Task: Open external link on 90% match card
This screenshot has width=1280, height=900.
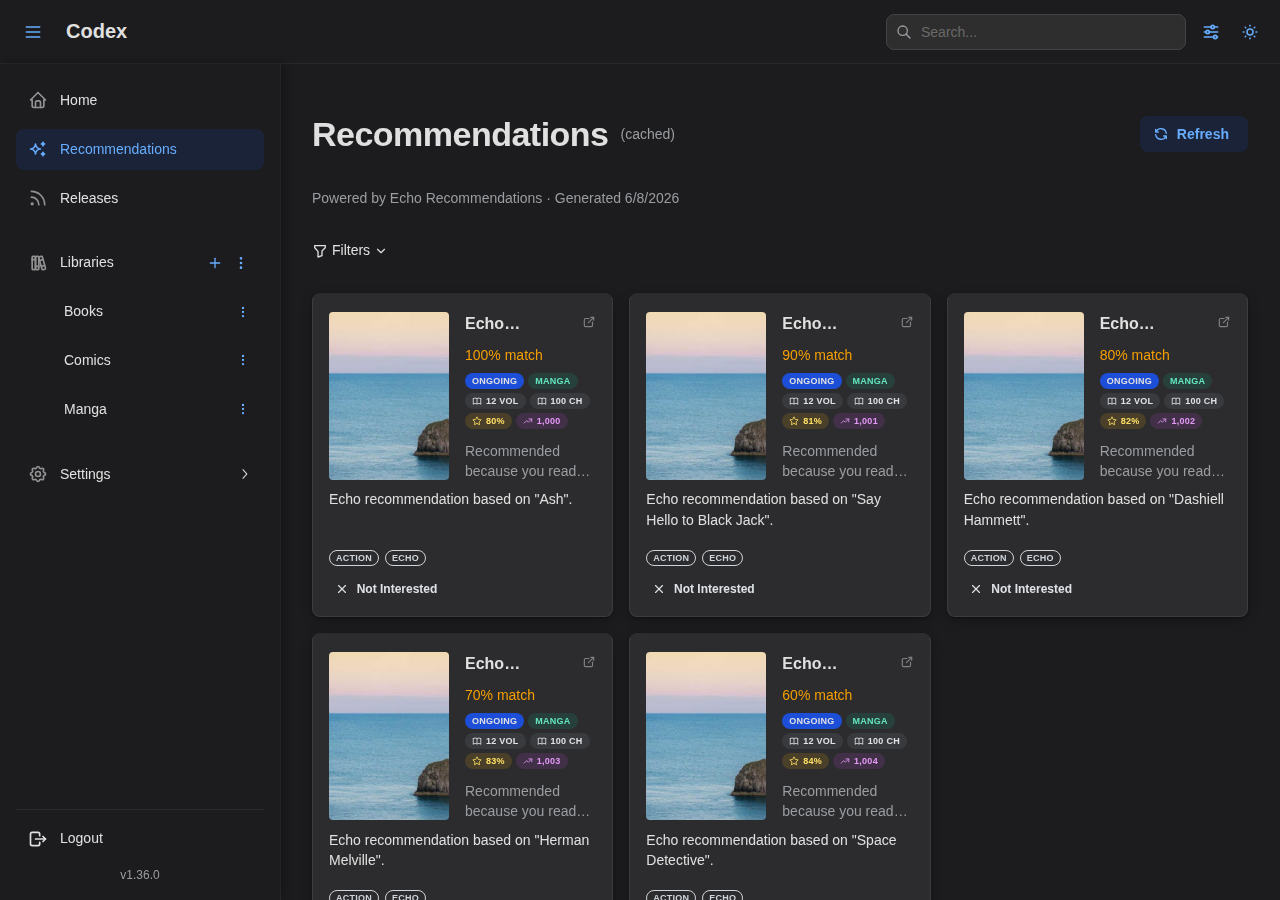Action: point(907,322)
